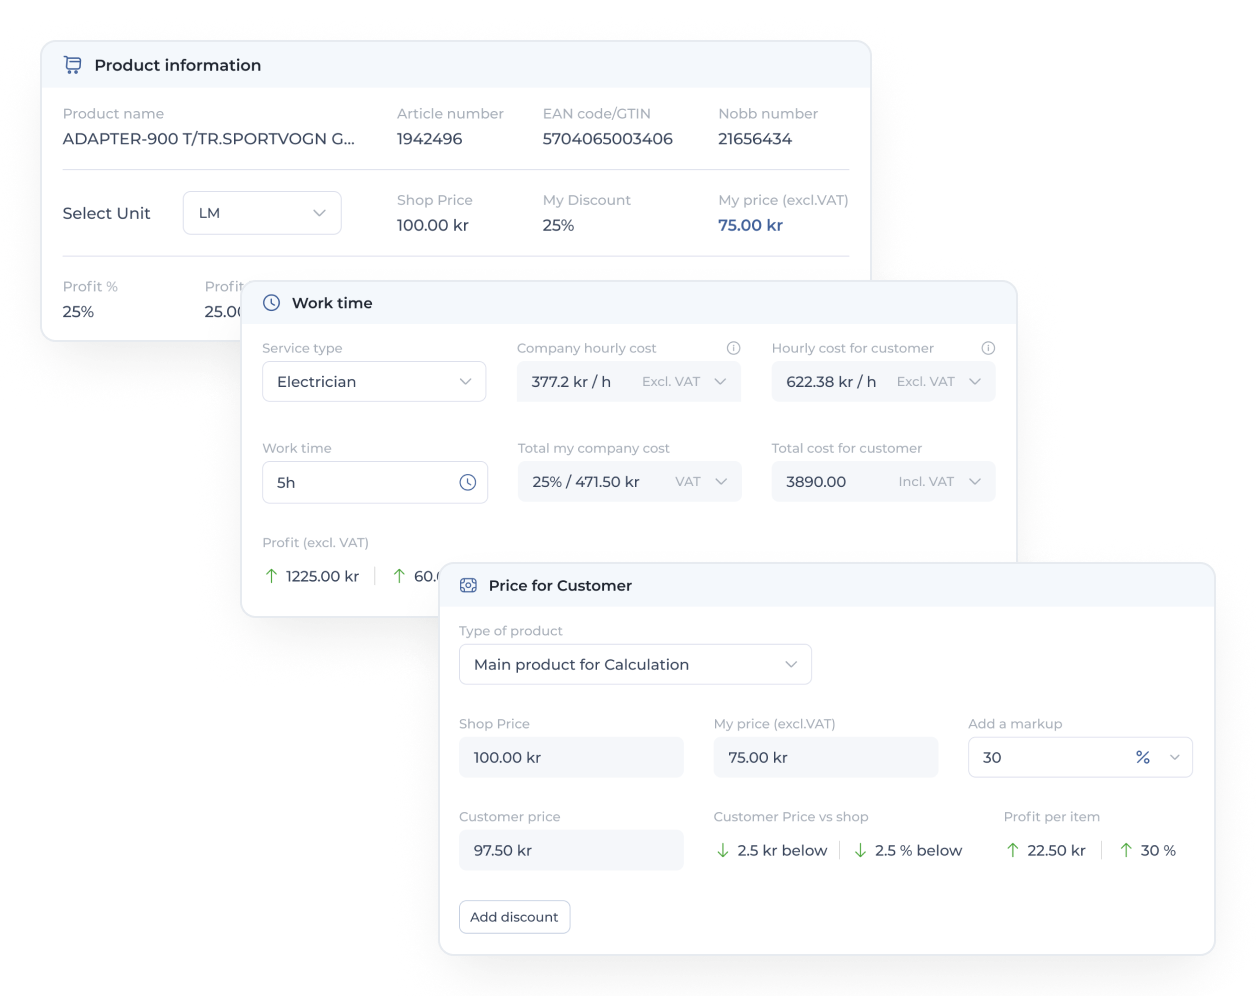The width and height of the screenshot is (1256, 996).
Task: Click the 22.50 kr profit per item value
Action: 1056,850
